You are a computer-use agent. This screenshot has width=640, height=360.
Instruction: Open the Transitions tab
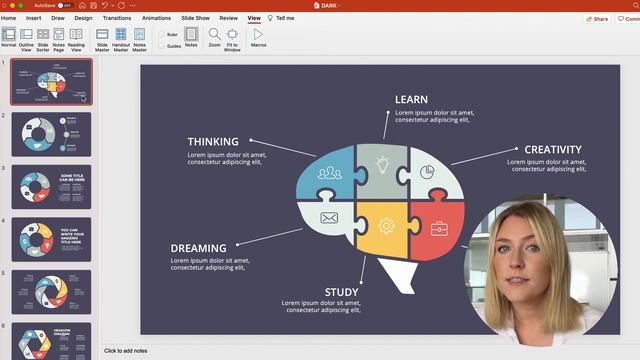pos(117,18)
